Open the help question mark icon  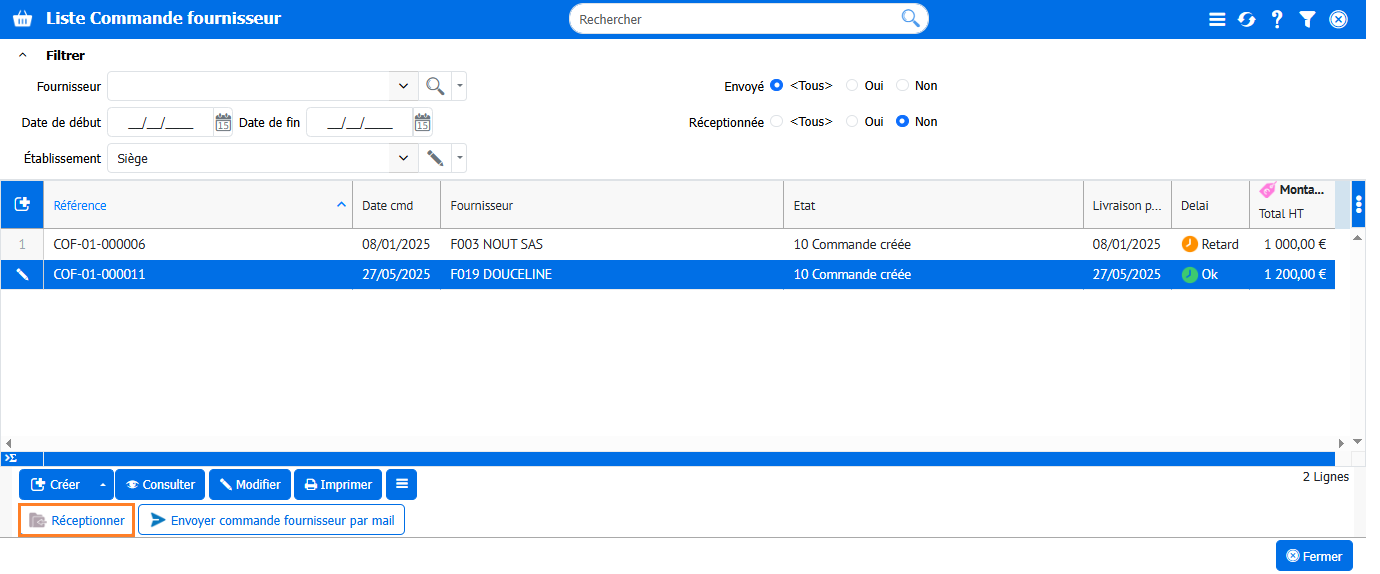tap(1277, 19)
